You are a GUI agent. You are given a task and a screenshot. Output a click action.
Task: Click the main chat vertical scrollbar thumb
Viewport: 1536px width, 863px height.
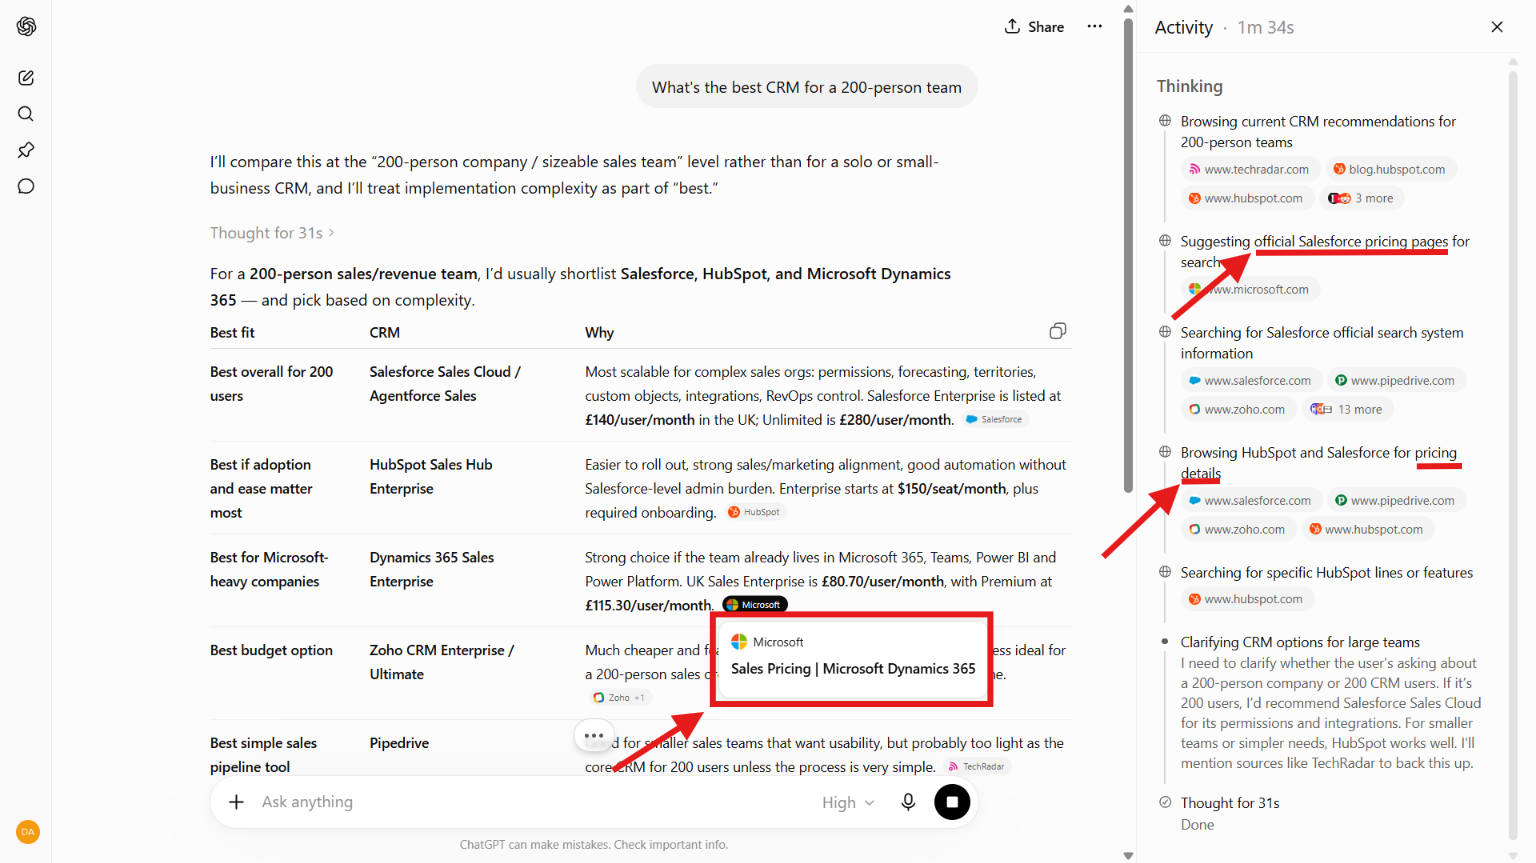pyautogui.click(x=1128, y=255)
